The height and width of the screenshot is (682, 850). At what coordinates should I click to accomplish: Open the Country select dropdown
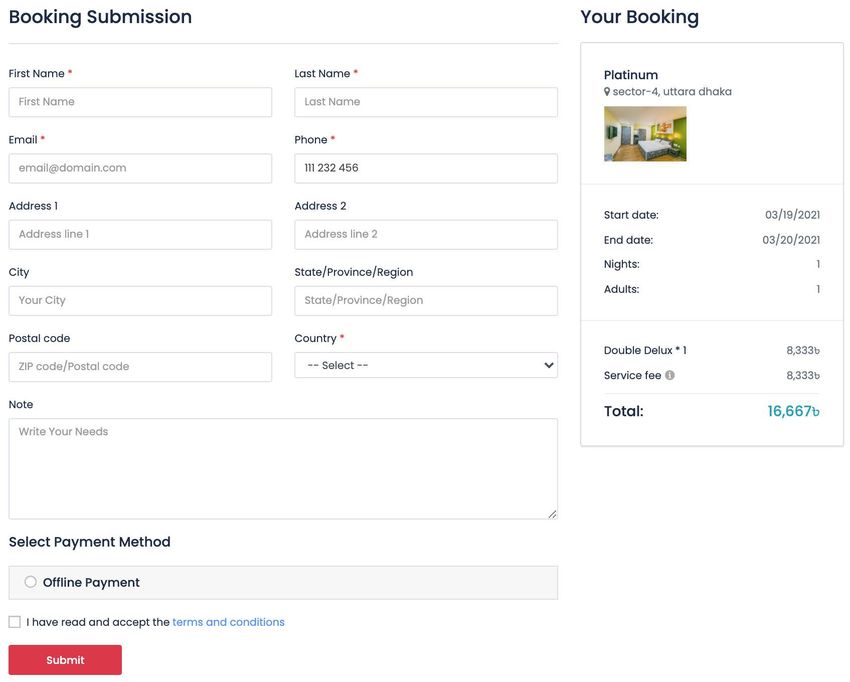click(x=426, y=365)
